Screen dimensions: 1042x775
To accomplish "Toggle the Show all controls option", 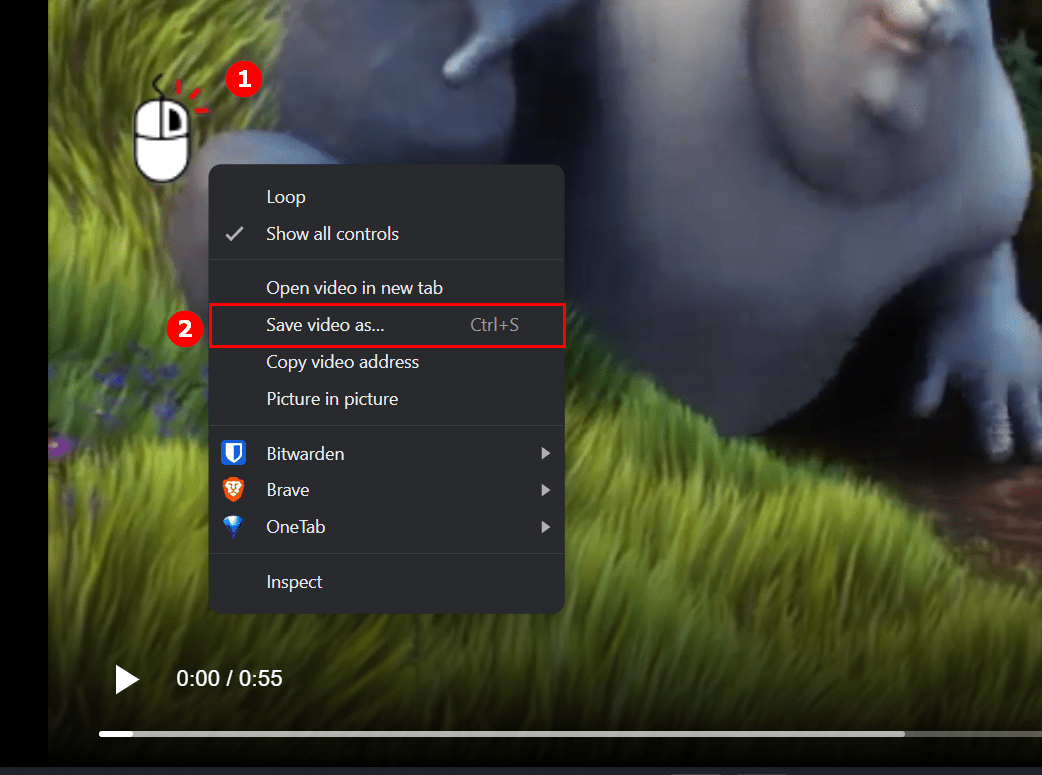I will tap(387, 234).
